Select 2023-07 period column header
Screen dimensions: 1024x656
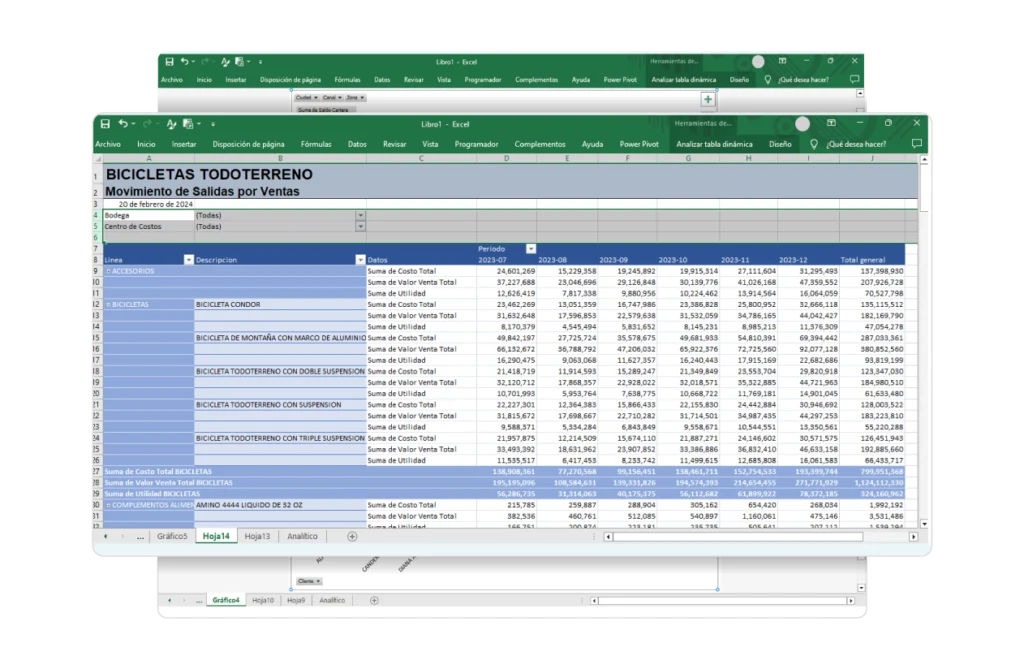click(x=506, y=260)
